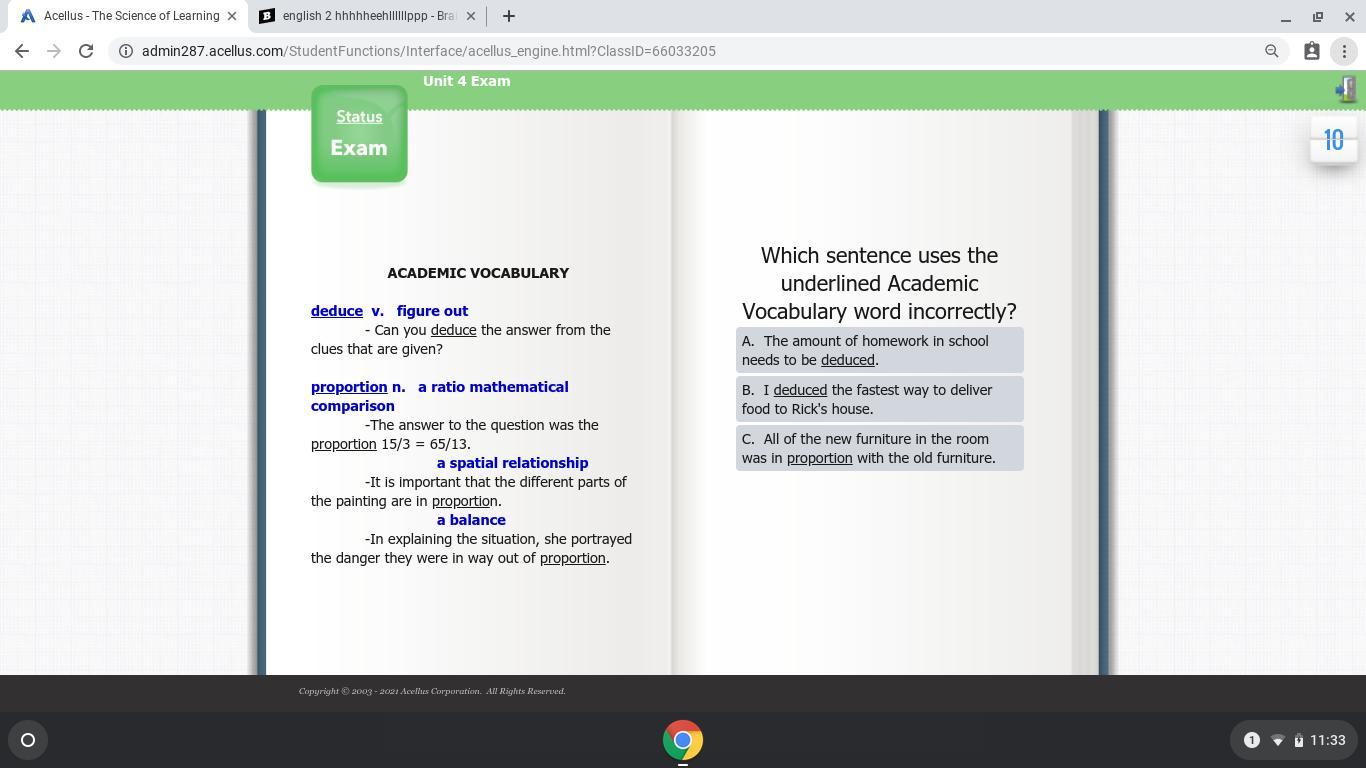Click the Wi-Fi icon in system tray
The width and height of the screenshot is (1366, 768).
click(x=1277, y=740)
